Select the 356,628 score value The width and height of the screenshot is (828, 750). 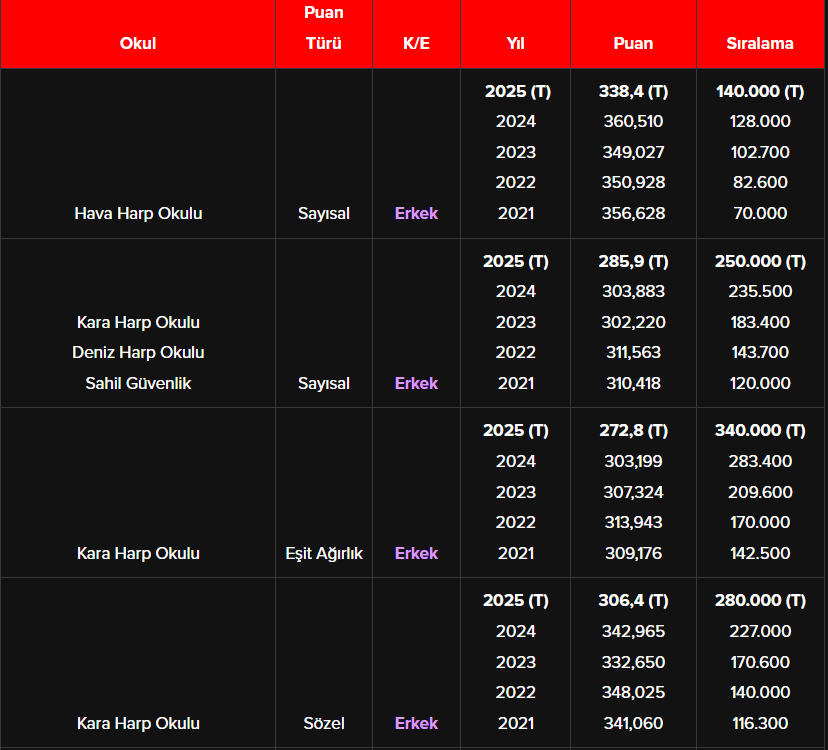click(x=633, y=213)
